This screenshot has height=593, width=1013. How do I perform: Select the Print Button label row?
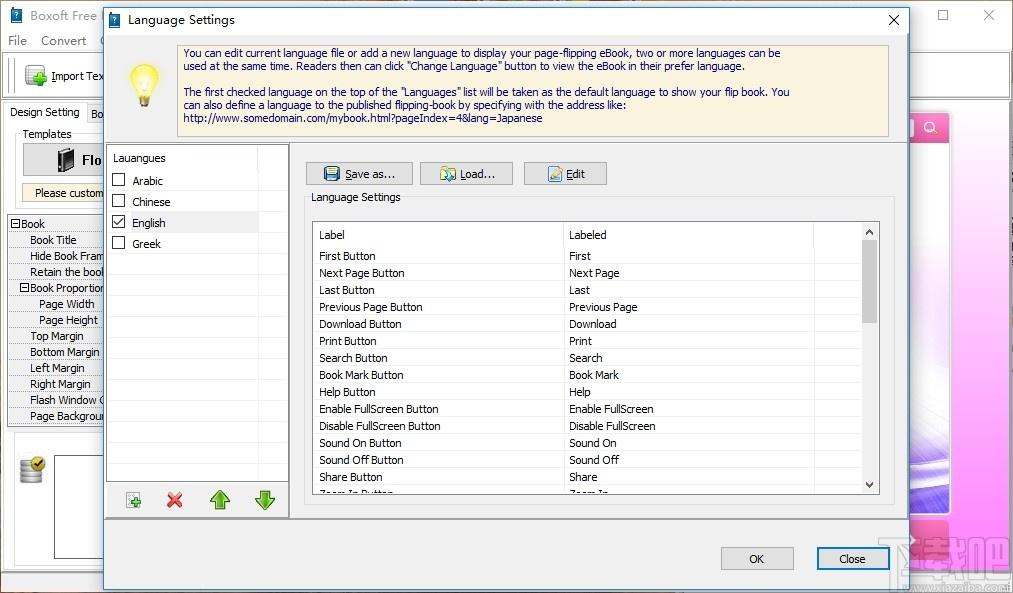pos(587,341)
